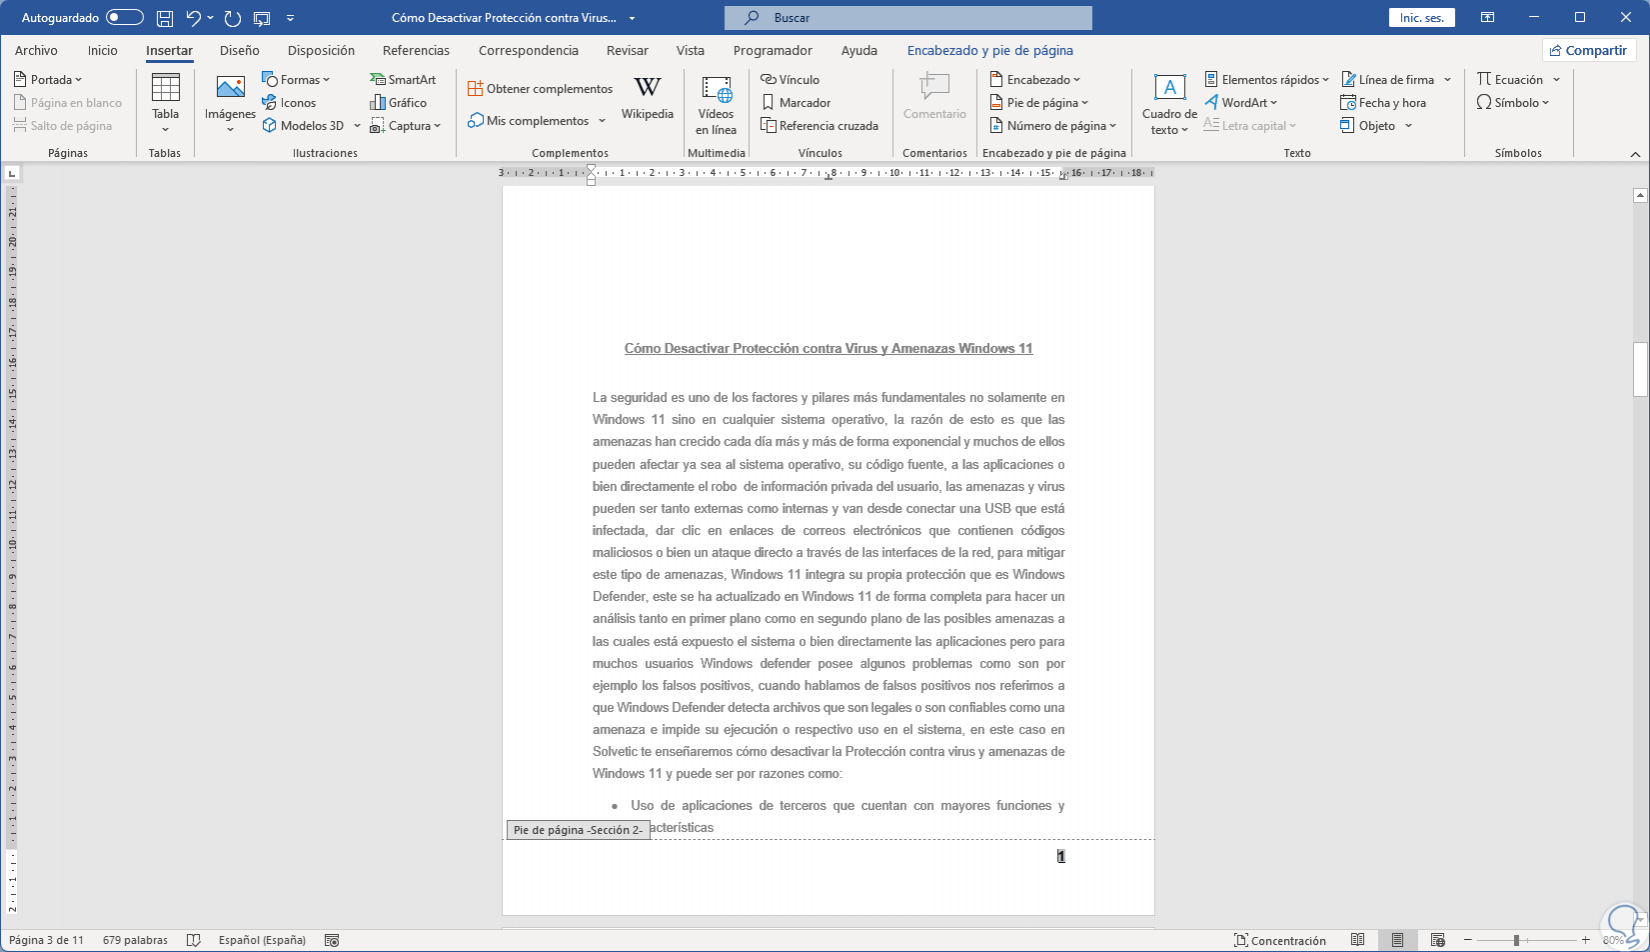Image resolution: width=1650 pixels, height=952 pixels.
Task: Insert a Portada cover page
Action: pyautogui.click(x=48, y=80)
